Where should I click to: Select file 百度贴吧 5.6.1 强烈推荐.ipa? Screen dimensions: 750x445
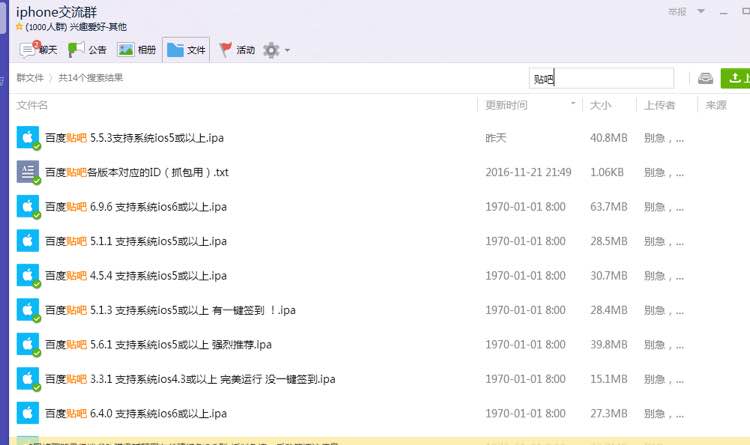point(158,345)
